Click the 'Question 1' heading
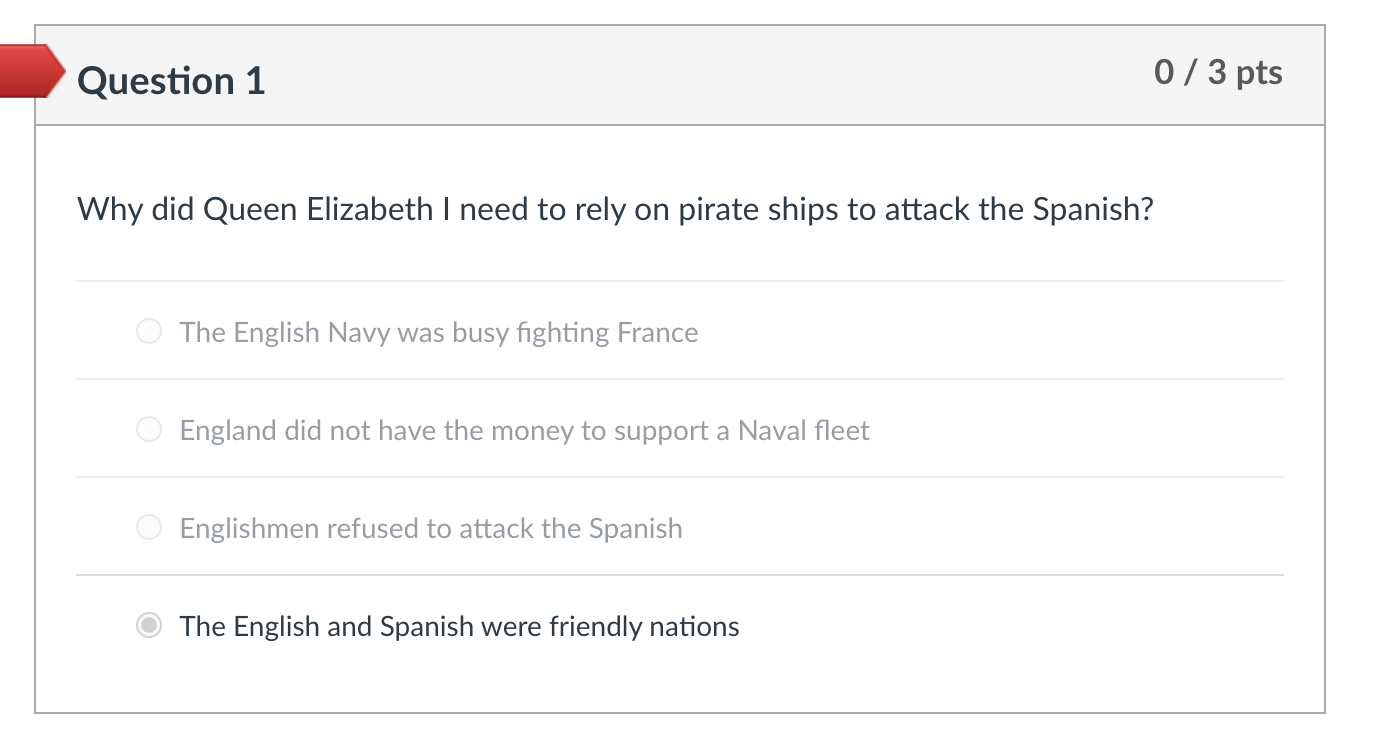 (x=171, y=80)
